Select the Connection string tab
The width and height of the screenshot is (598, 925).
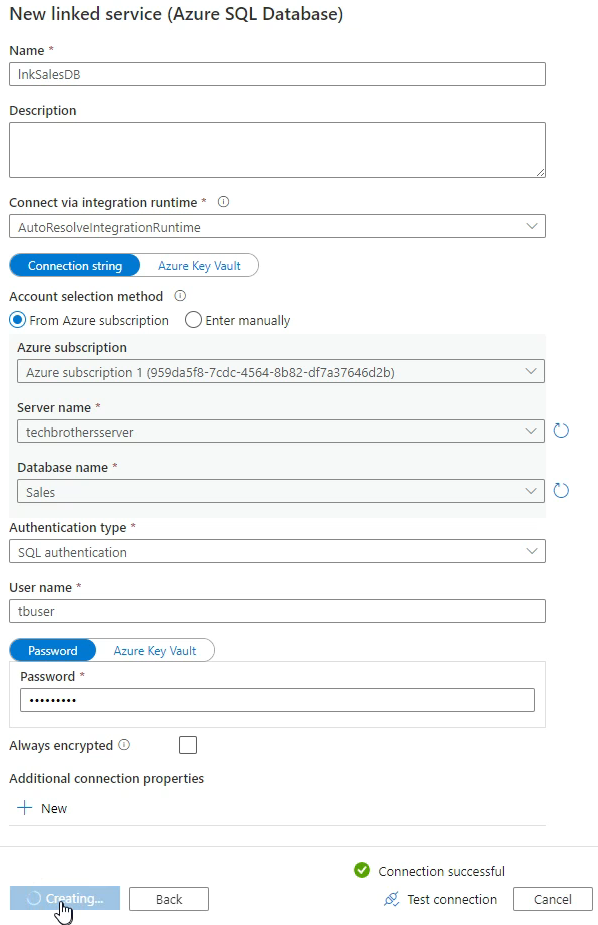click(74, 265)
